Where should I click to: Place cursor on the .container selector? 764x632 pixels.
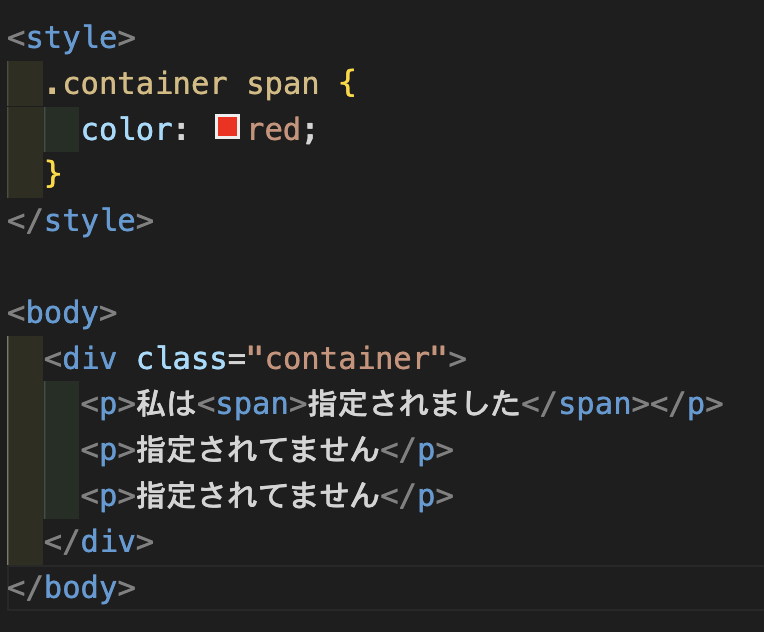[x=136, y=83]
